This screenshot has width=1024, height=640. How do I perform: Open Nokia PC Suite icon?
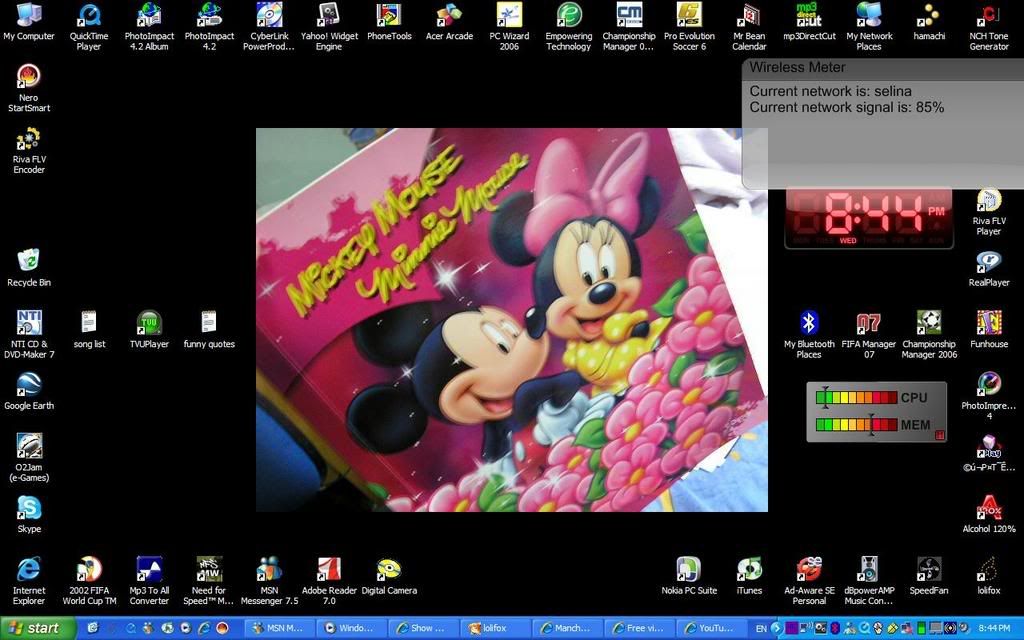pyautogui.click(x=689, y=570)
